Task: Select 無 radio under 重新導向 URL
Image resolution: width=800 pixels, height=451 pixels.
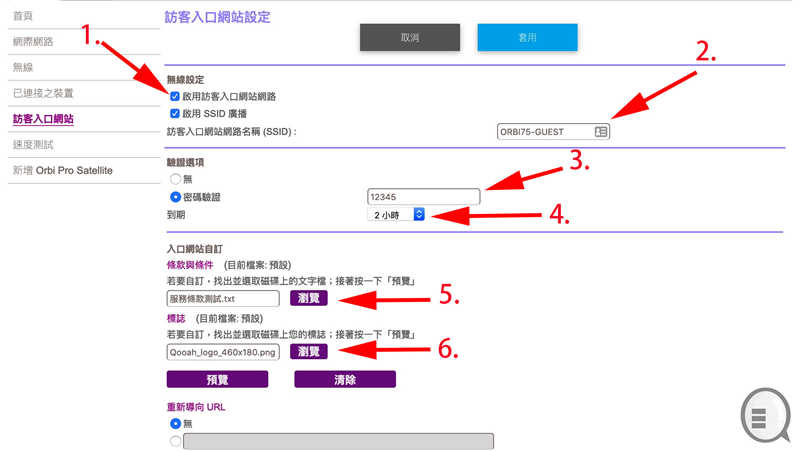Action: point(176,423)
